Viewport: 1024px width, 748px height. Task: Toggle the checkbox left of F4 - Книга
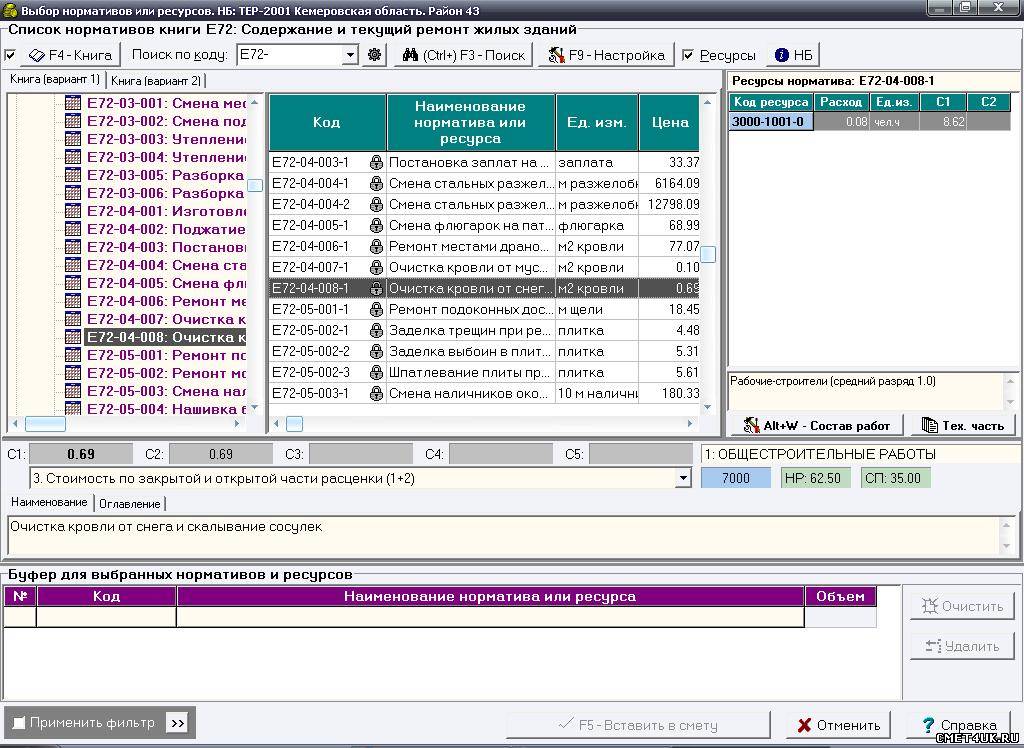pos(10,56)
